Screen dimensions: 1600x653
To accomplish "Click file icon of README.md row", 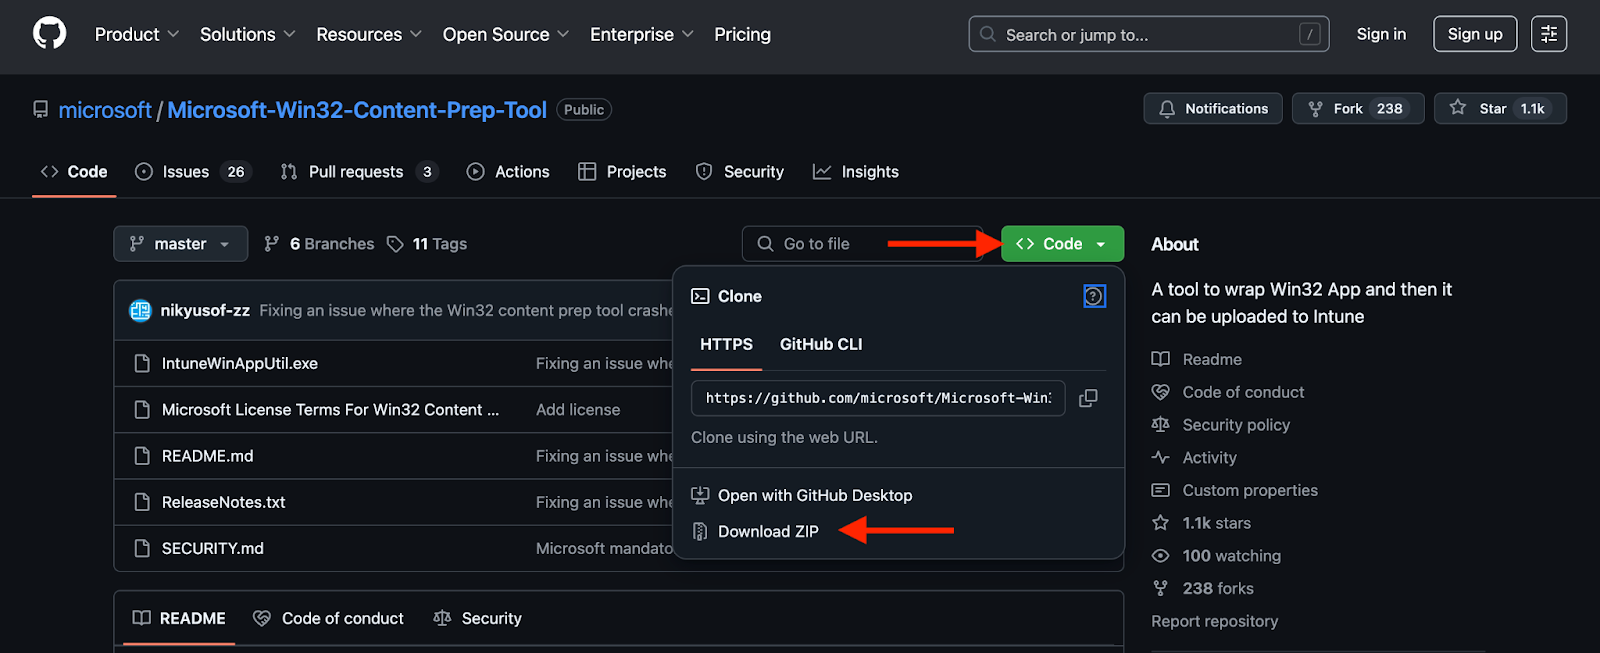I will point(142,456).
